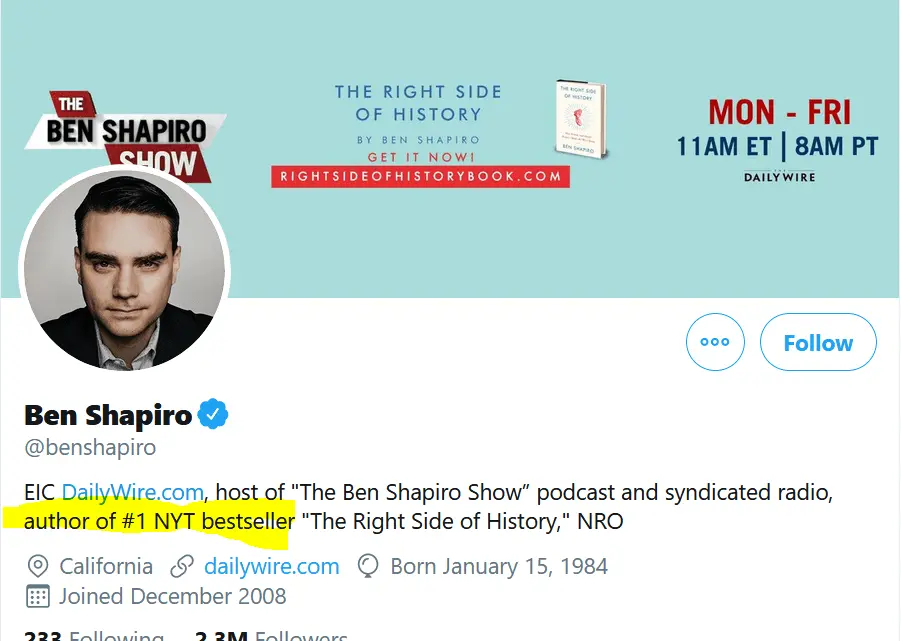Click the red RIGHTSIDEOFHISTORYBOOK.COM label

click(x=420, y=176)
